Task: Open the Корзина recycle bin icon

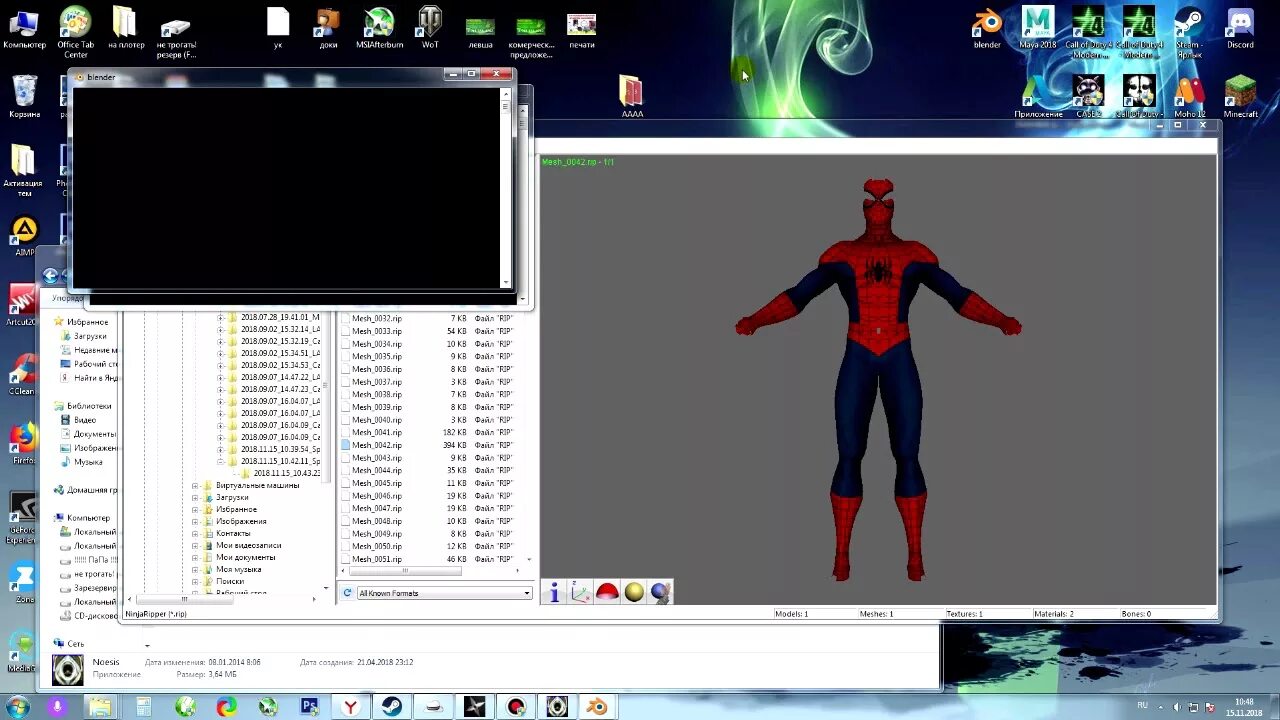Action: (25, 97)
